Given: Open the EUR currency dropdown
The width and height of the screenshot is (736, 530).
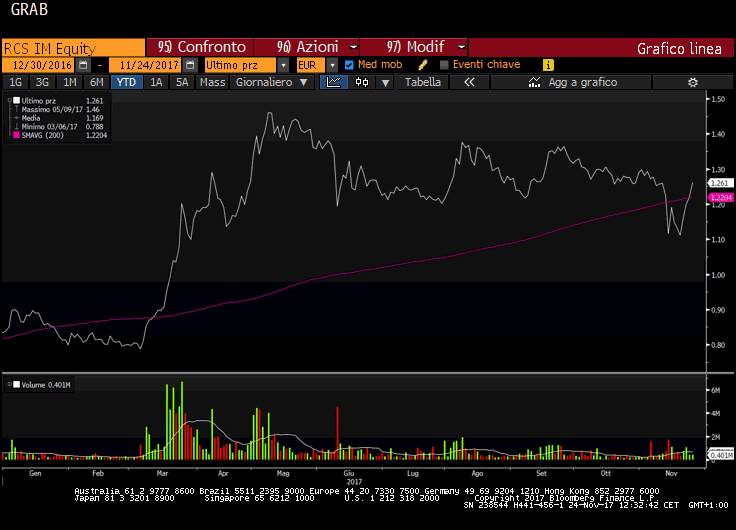Looking at the screenshot, I should [332, 64].
